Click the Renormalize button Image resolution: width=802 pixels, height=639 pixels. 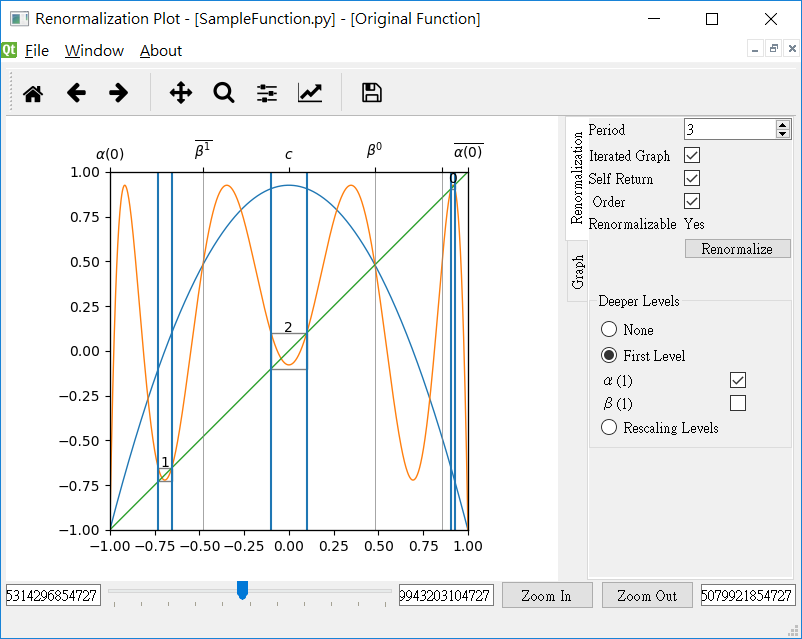(738, 249)
